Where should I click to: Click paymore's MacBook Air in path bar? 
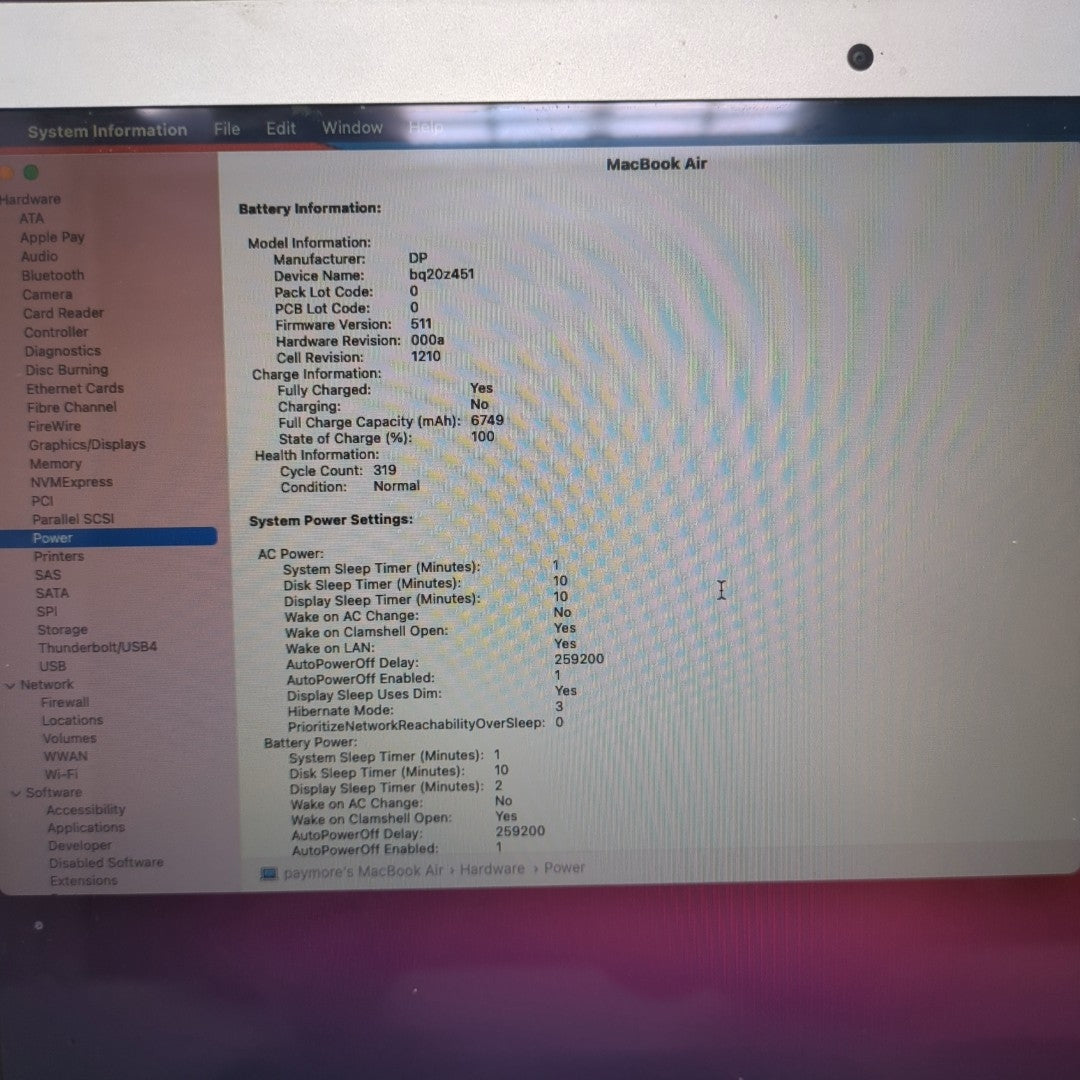[x=363, y=871]
